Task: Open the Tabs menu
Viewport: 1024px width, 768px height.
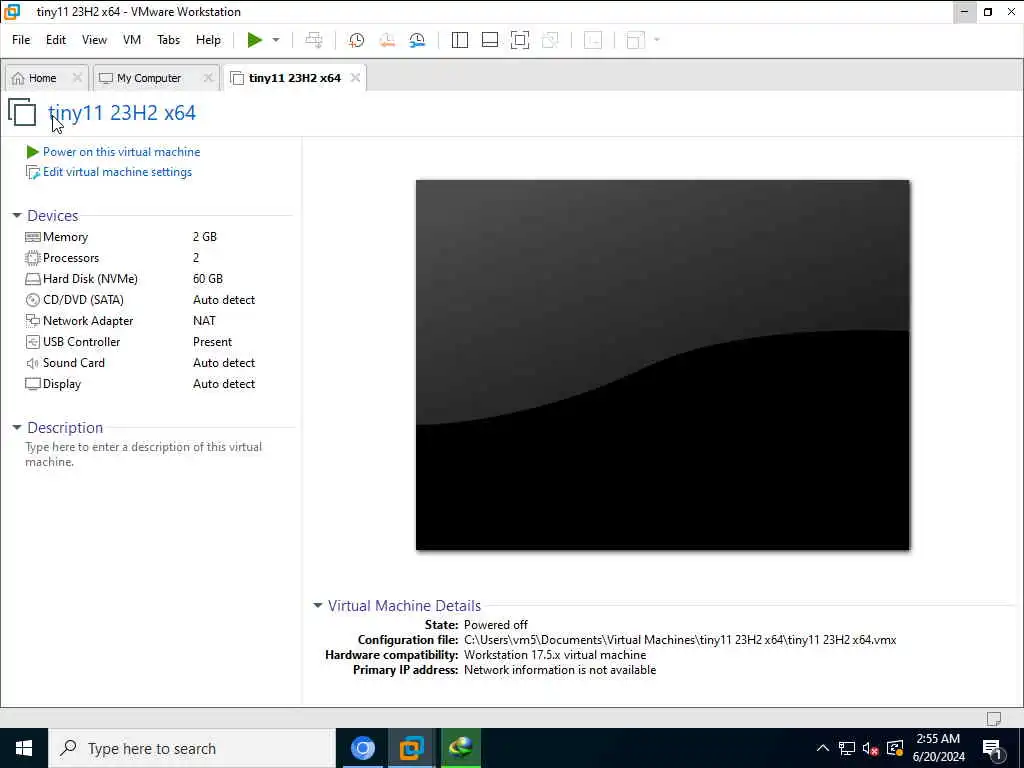Action: coord(168,40)
